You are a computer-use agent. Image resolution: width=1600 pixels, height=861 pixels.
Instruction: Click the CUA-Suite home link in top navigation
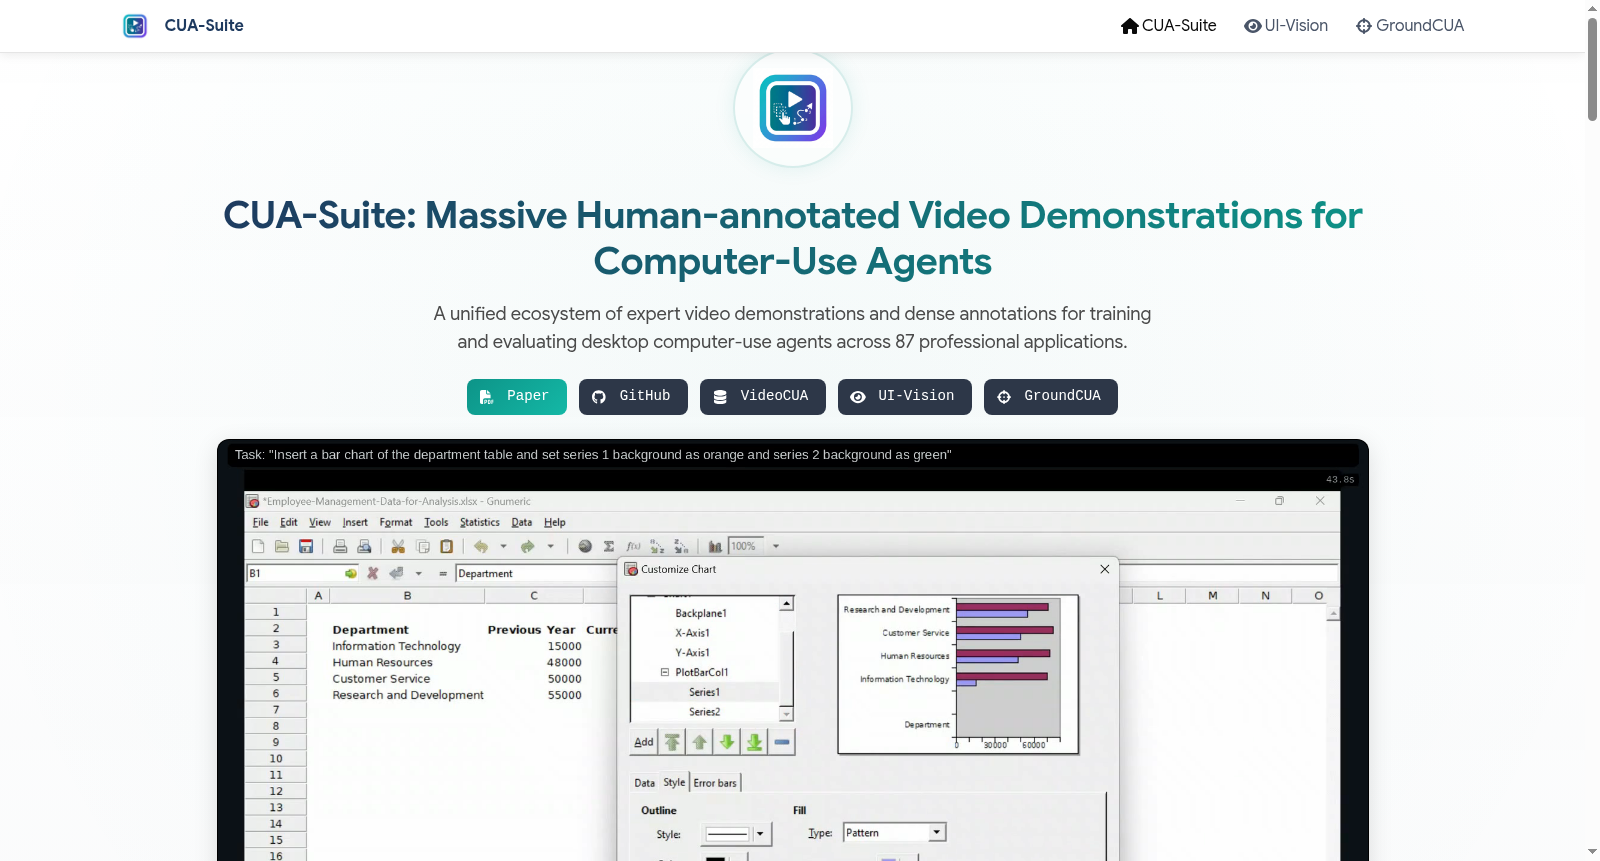pos(1169,26)
